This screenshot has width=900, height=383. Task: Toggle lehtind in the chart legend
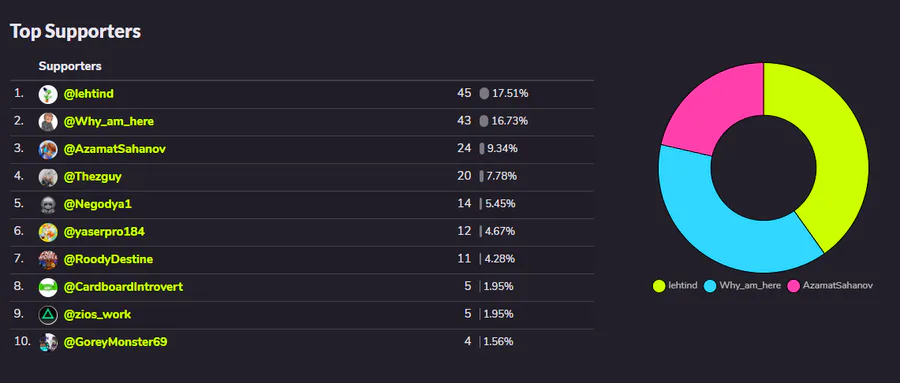[x=676, y=285]
